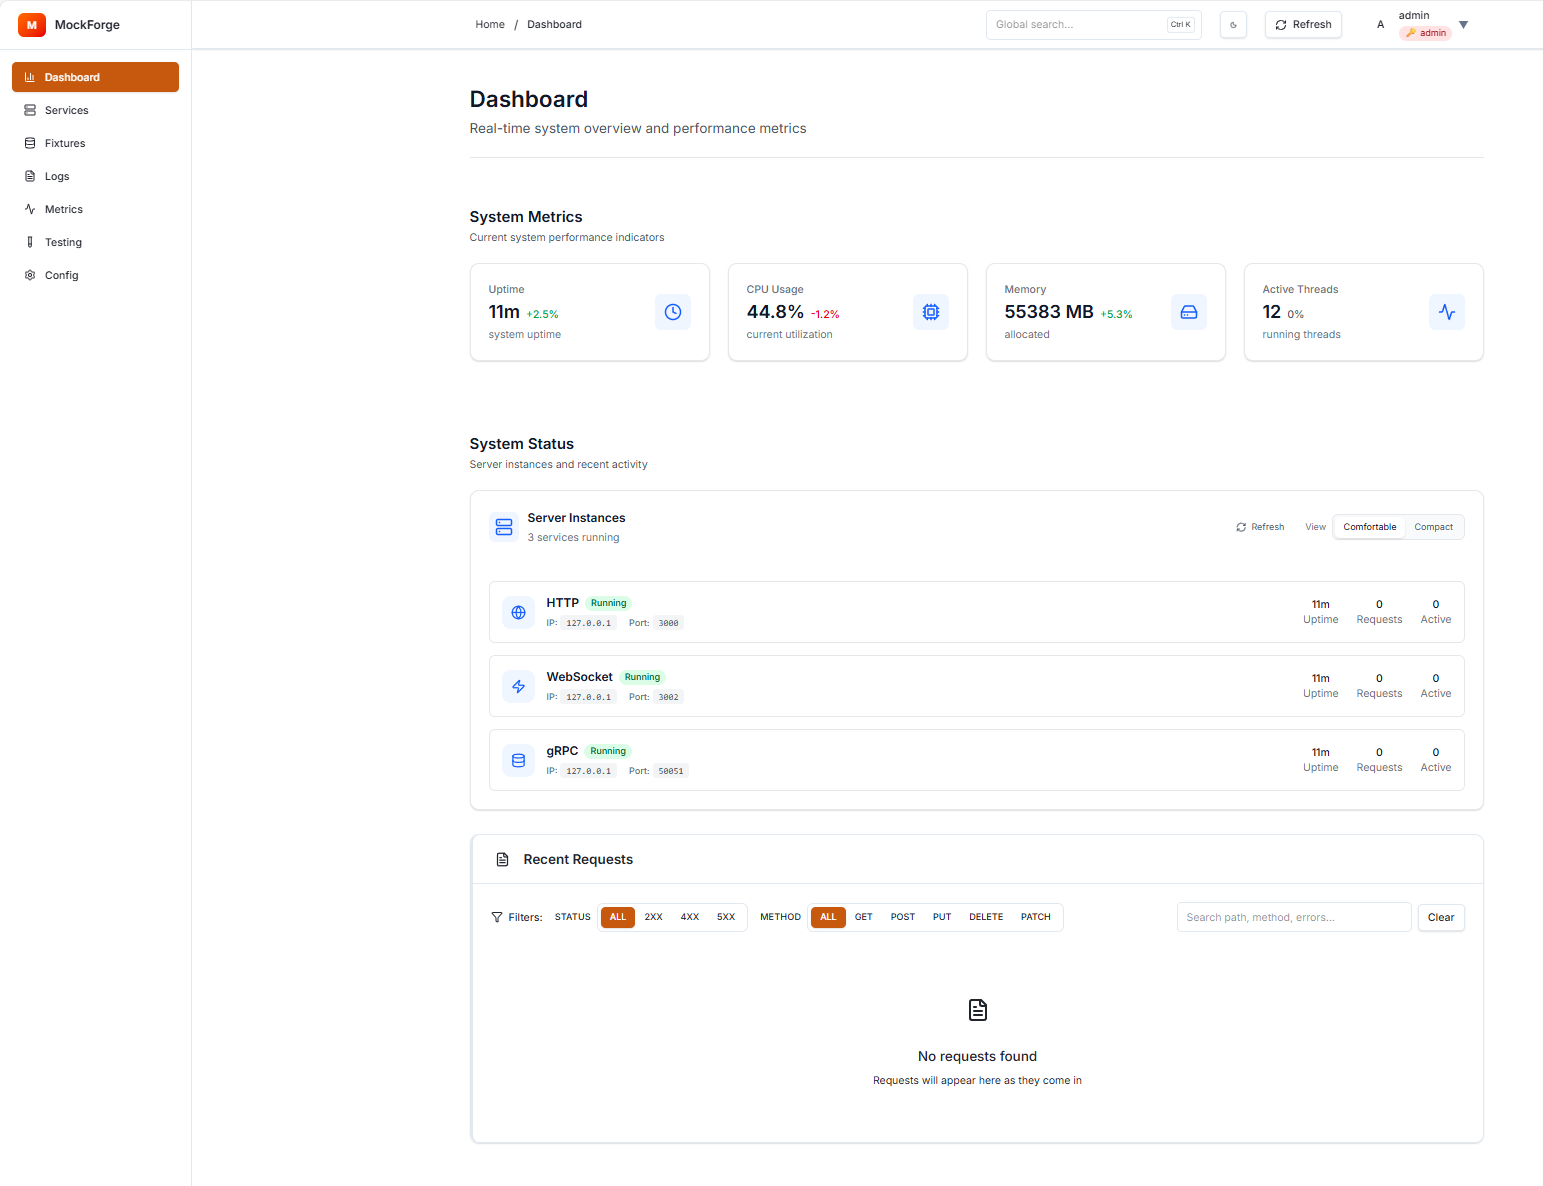Open the Services page in sidebar
The height and width of the screenshot is (1186, 1543).
67,110
